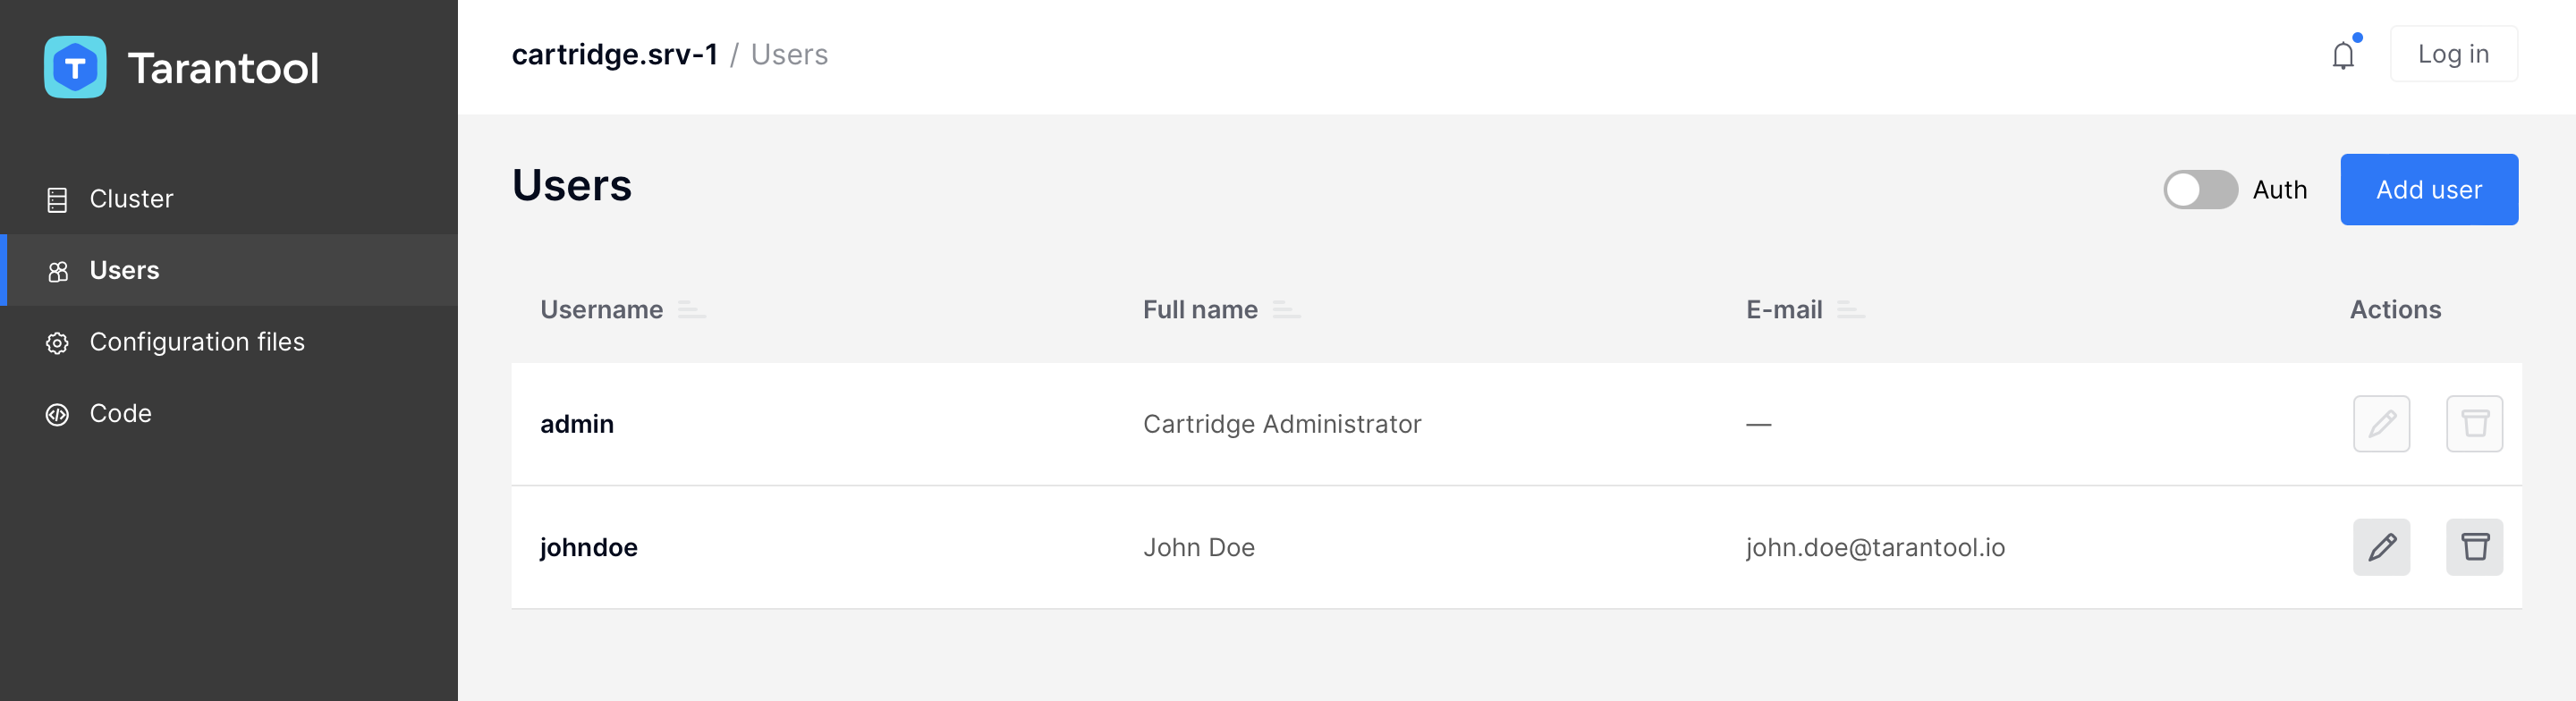
Task: Click the Log in button
Action: pos(2453,54)
